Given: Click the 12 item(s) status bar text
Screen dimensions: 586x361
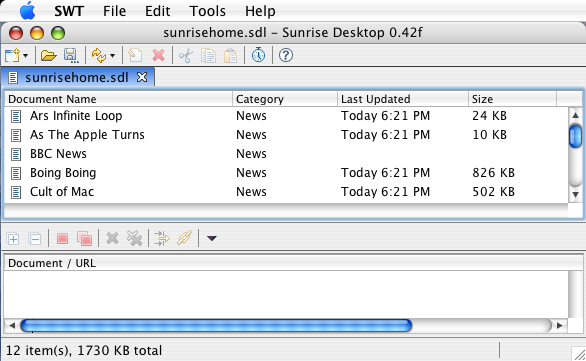Looking at the screenshot, I should [84, 351].
